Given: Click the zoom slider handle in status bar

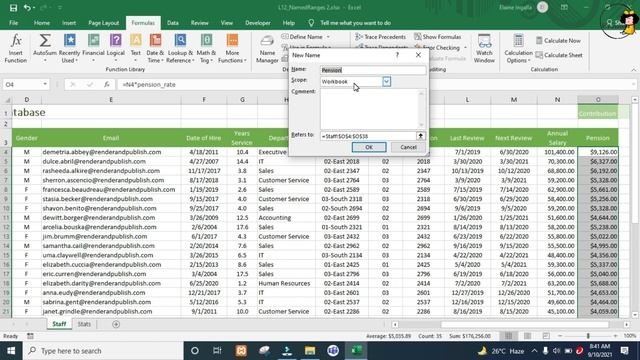Looking at the screenshot, I should coord(588,336).
